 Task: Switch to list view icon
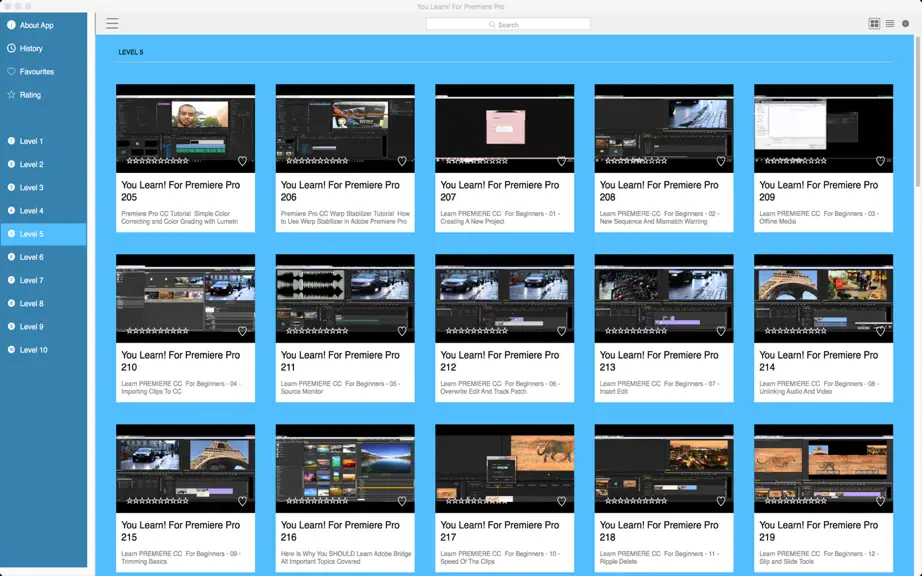(890, 24)
